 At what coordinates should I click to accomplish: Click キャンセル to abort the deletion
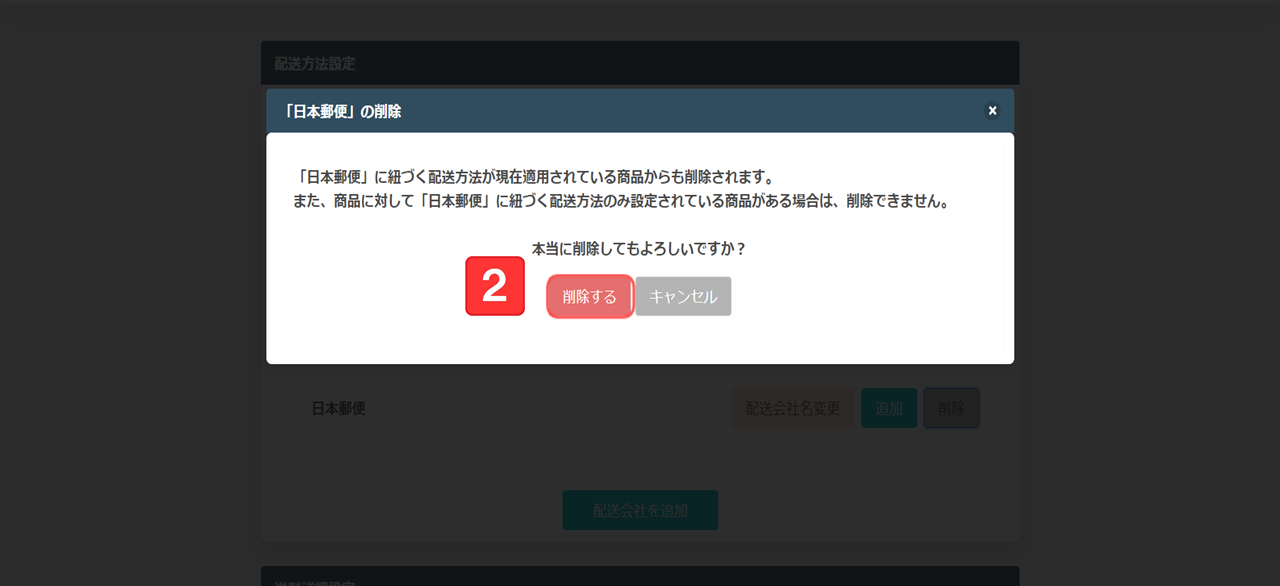pyautogui.click(x=684, y=297)
